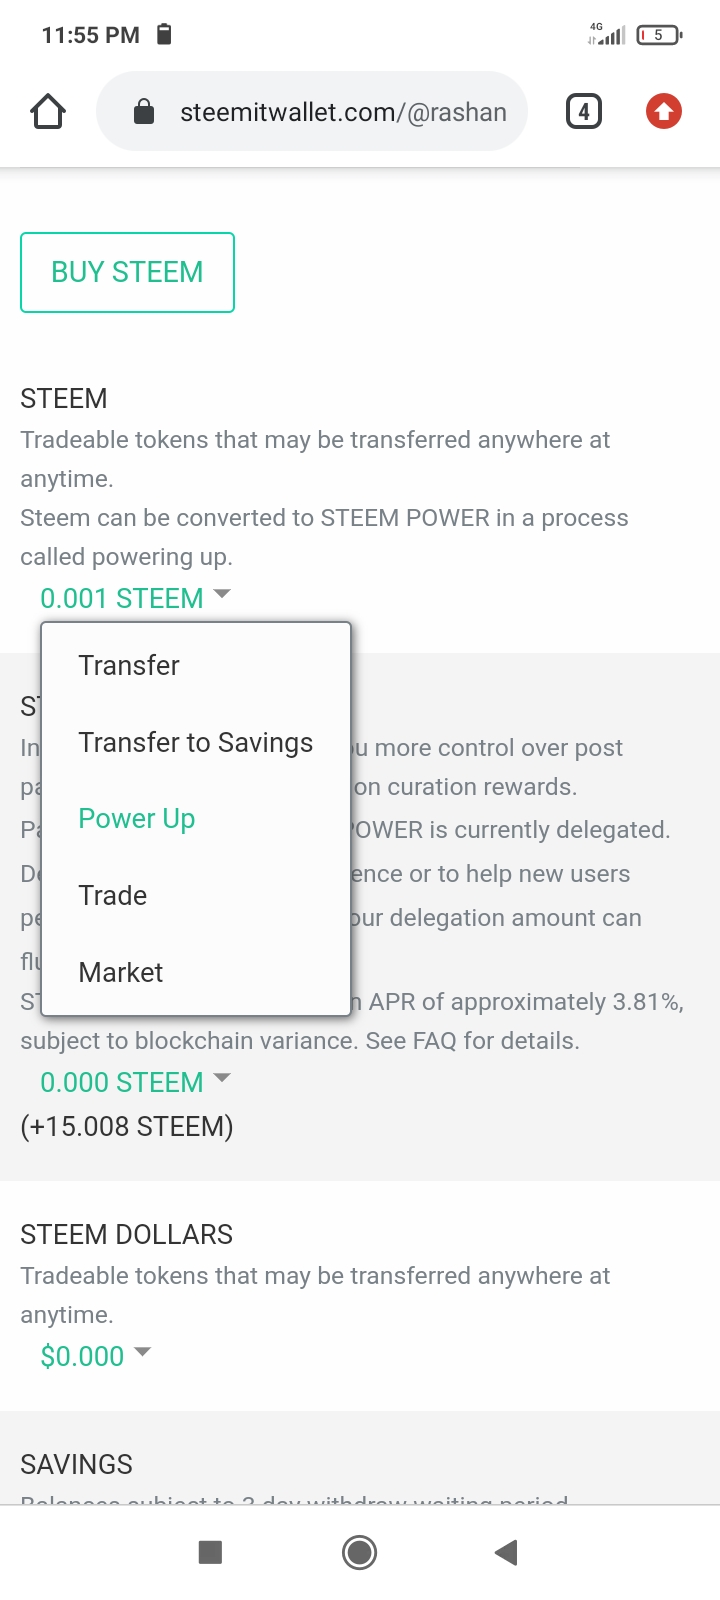Tap the steemitwallet.com address bar
720x1600 pixels.
[342, 112]
